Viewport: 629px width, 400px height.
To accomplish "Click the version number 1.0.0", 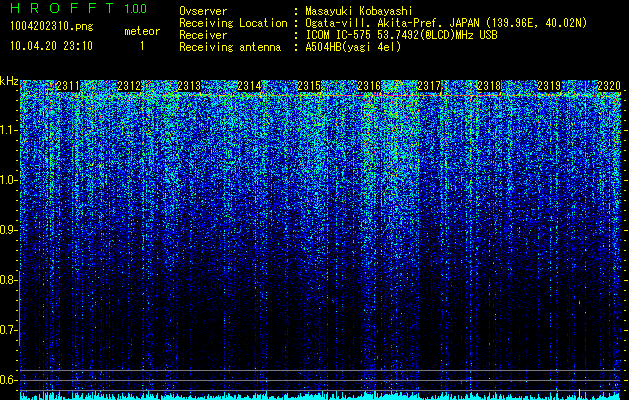I will 136,8.
